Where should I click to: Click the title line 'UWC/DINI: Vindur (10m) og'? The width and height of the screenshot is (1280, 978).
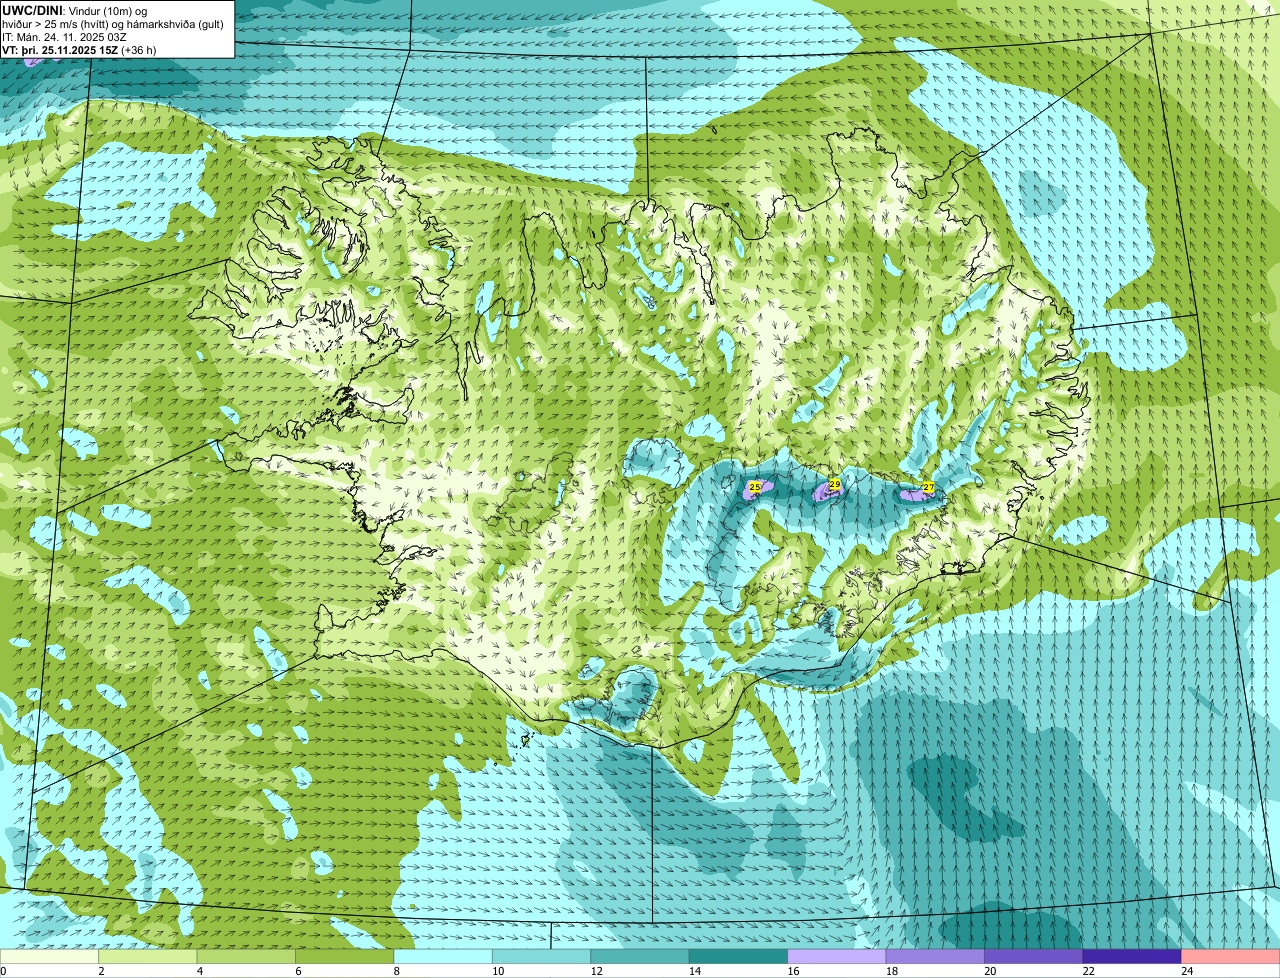click(74, 11)
